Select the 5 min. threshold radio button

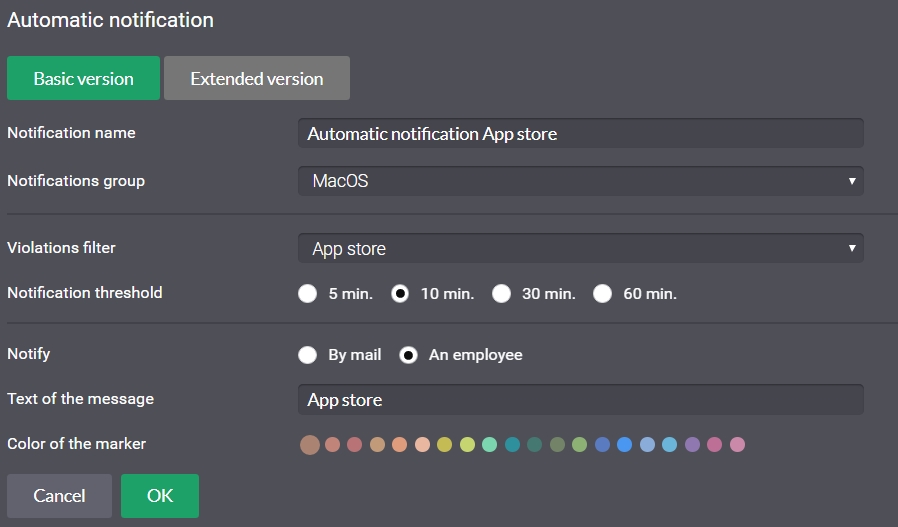308,293
